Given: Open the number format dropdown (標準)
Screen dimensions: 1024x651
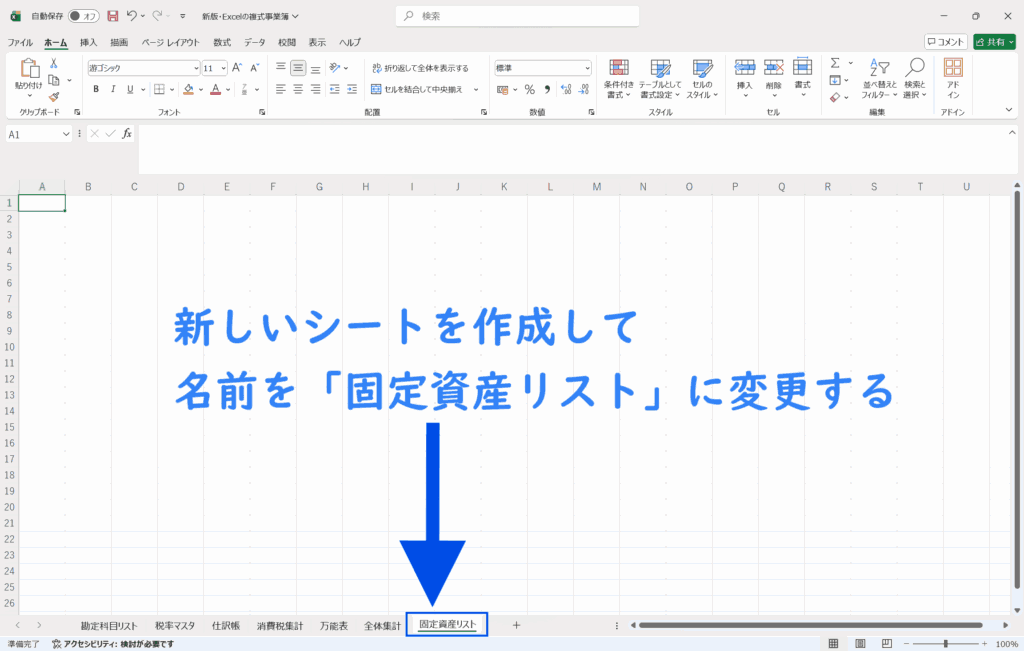Looking at the screenshot, I should [587, 68].
